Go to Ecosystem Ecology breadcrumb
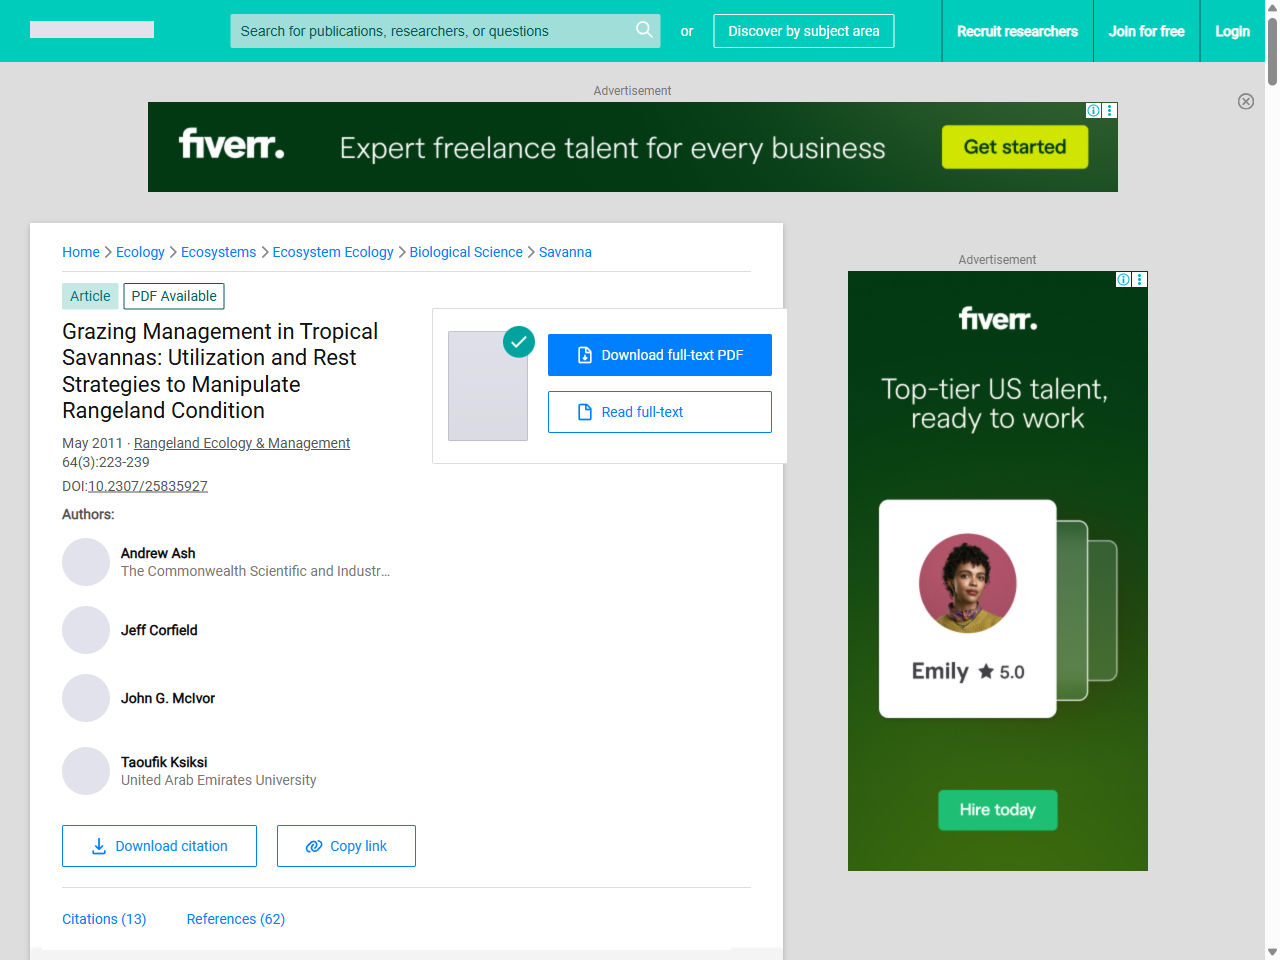 (x=333, y=252)
